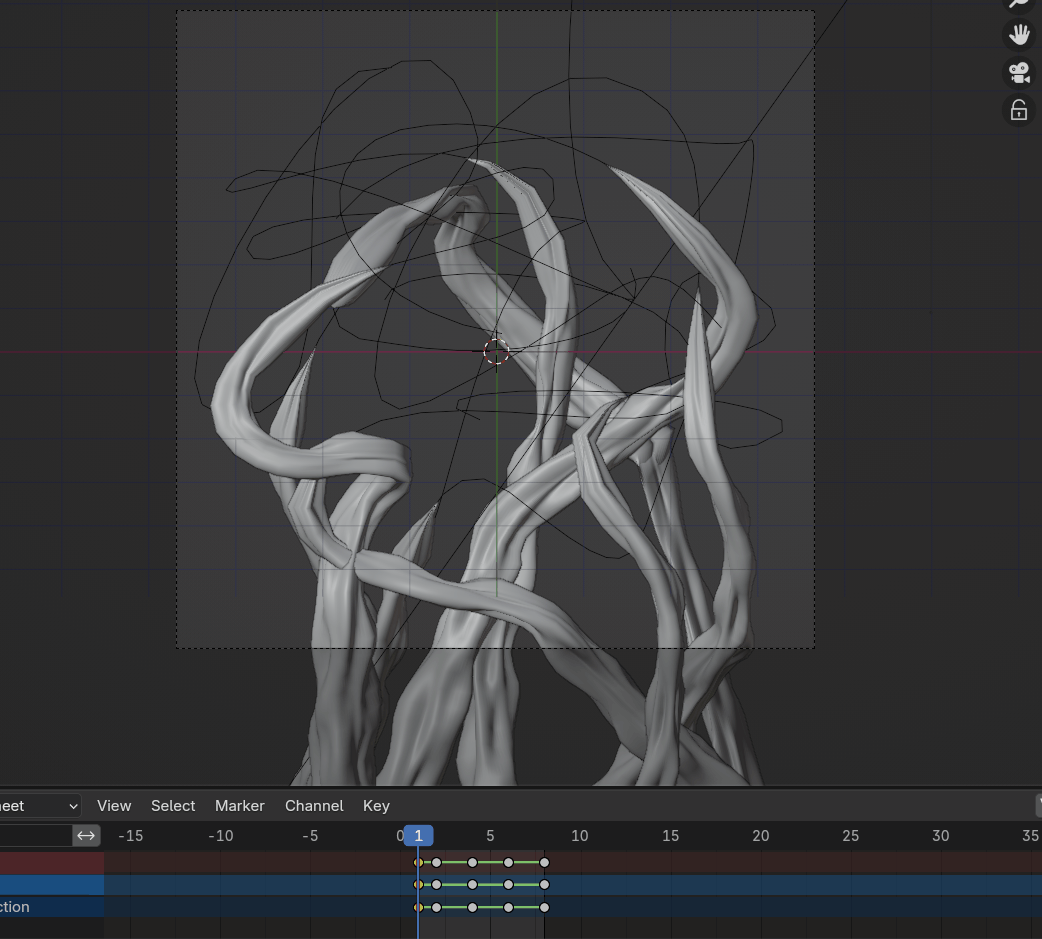Click the channel search field in dope sheet
This screenshot has height=939, width=1042.
(35, 835)
